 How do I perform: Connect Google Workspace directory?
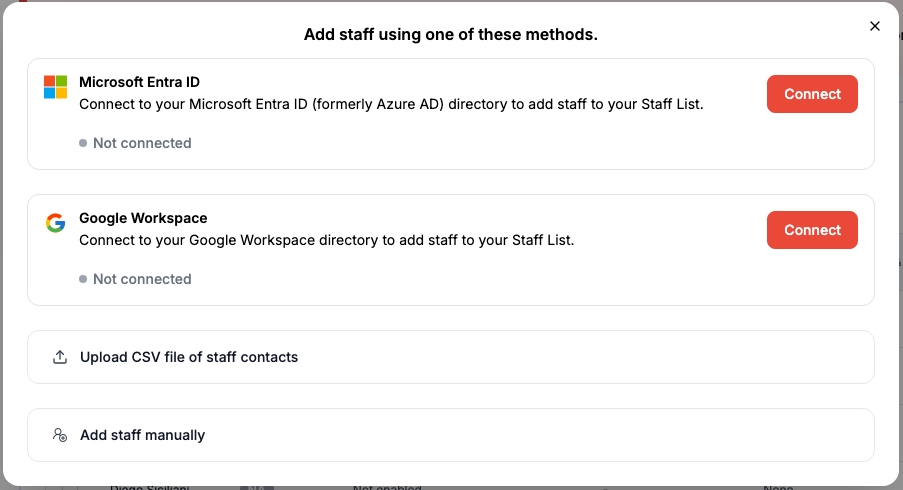click(811, 230)
